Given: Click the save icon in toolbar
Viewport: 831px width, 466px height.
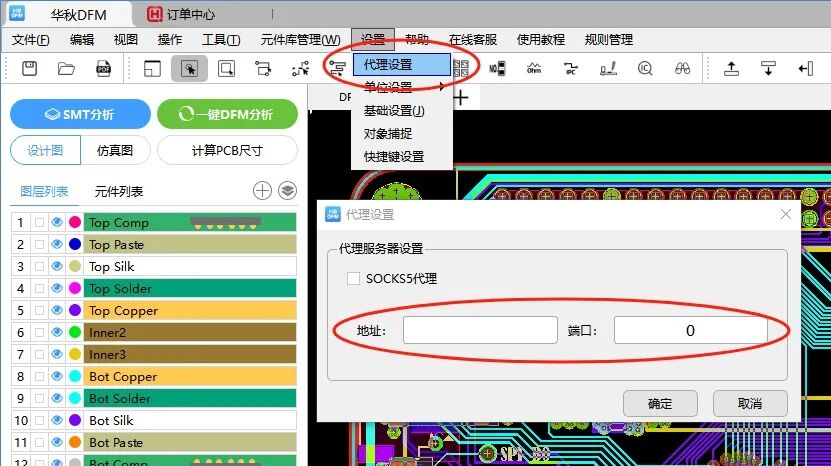Looking at the screenshot, I should 30,68.
